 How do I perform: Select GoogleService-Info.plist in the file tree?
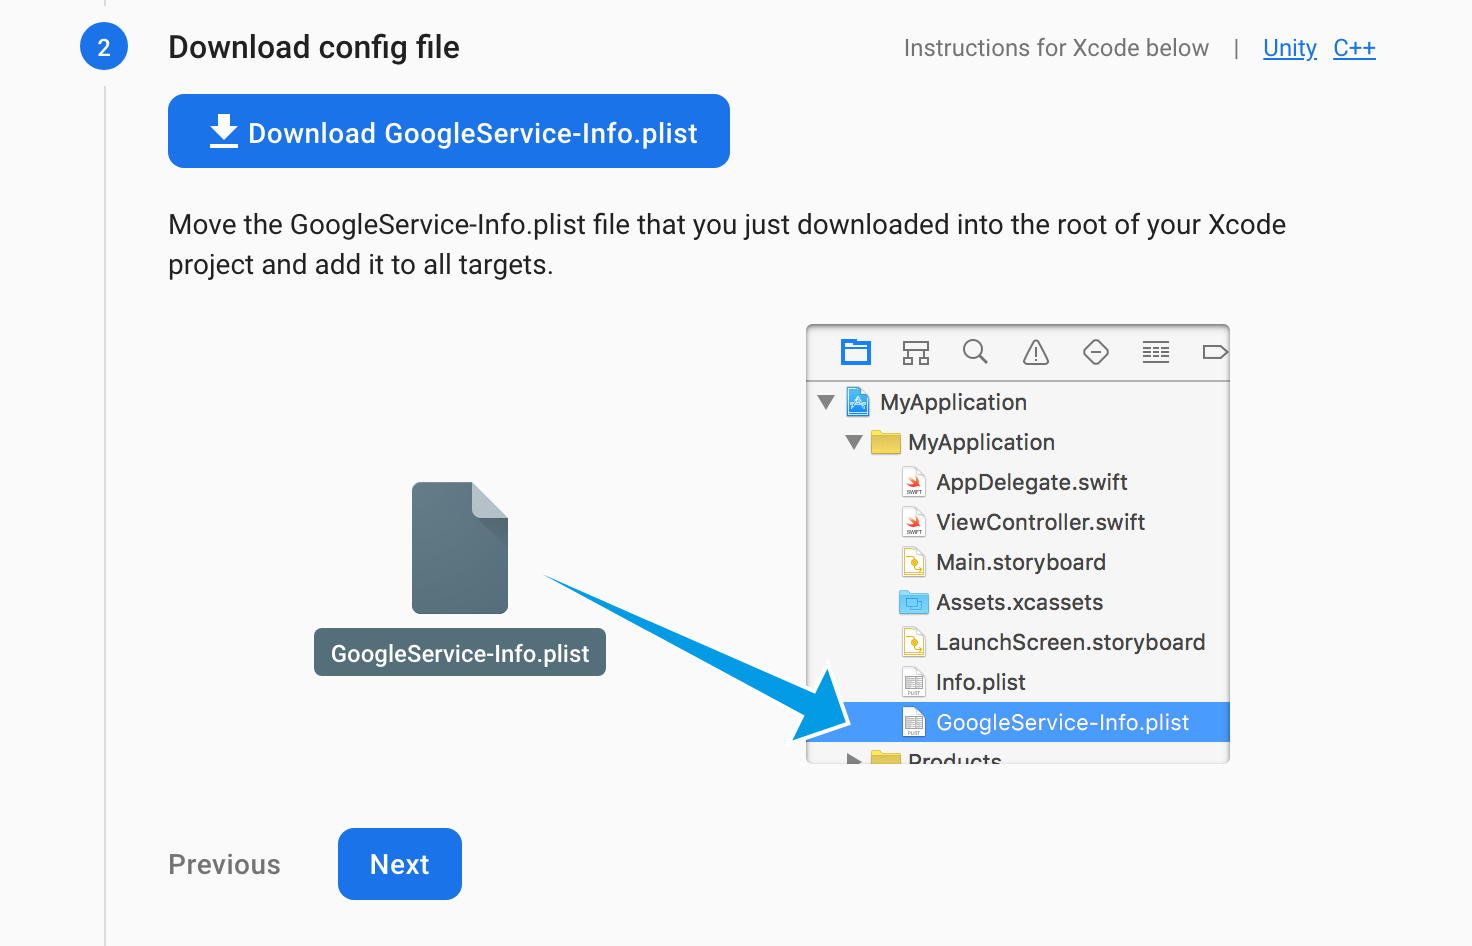(x=1062, y=722)
